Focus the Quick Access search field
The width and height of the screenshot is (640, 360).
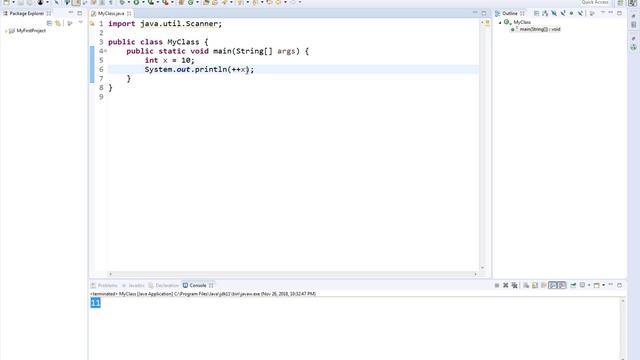pyautogui.click(x=595, y=2)
